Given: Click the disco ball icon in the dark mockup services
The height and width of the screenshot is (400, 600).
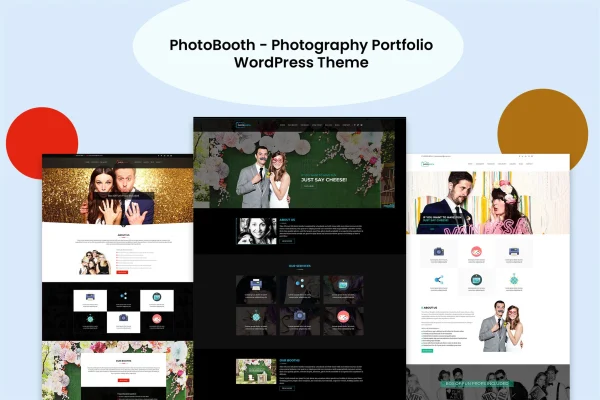Looking at the screenshot, I should pos(256,316).
